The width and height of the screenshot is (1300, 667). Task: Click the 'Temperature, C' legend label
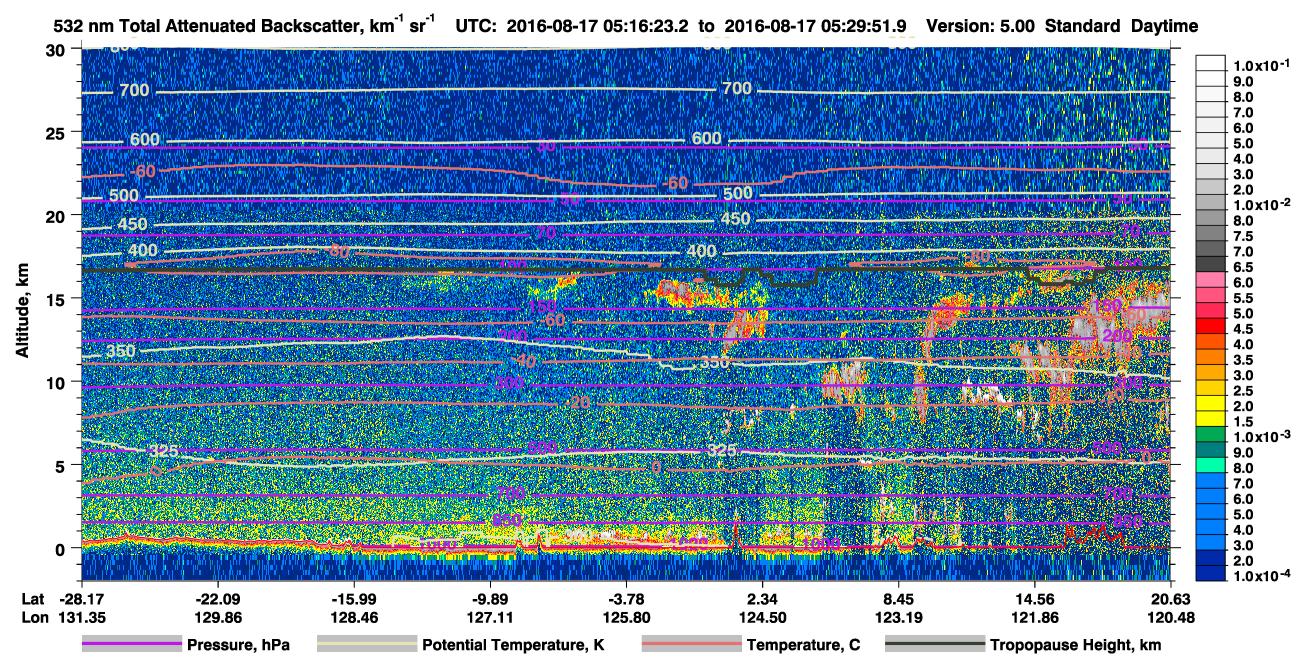click(803, 645)
